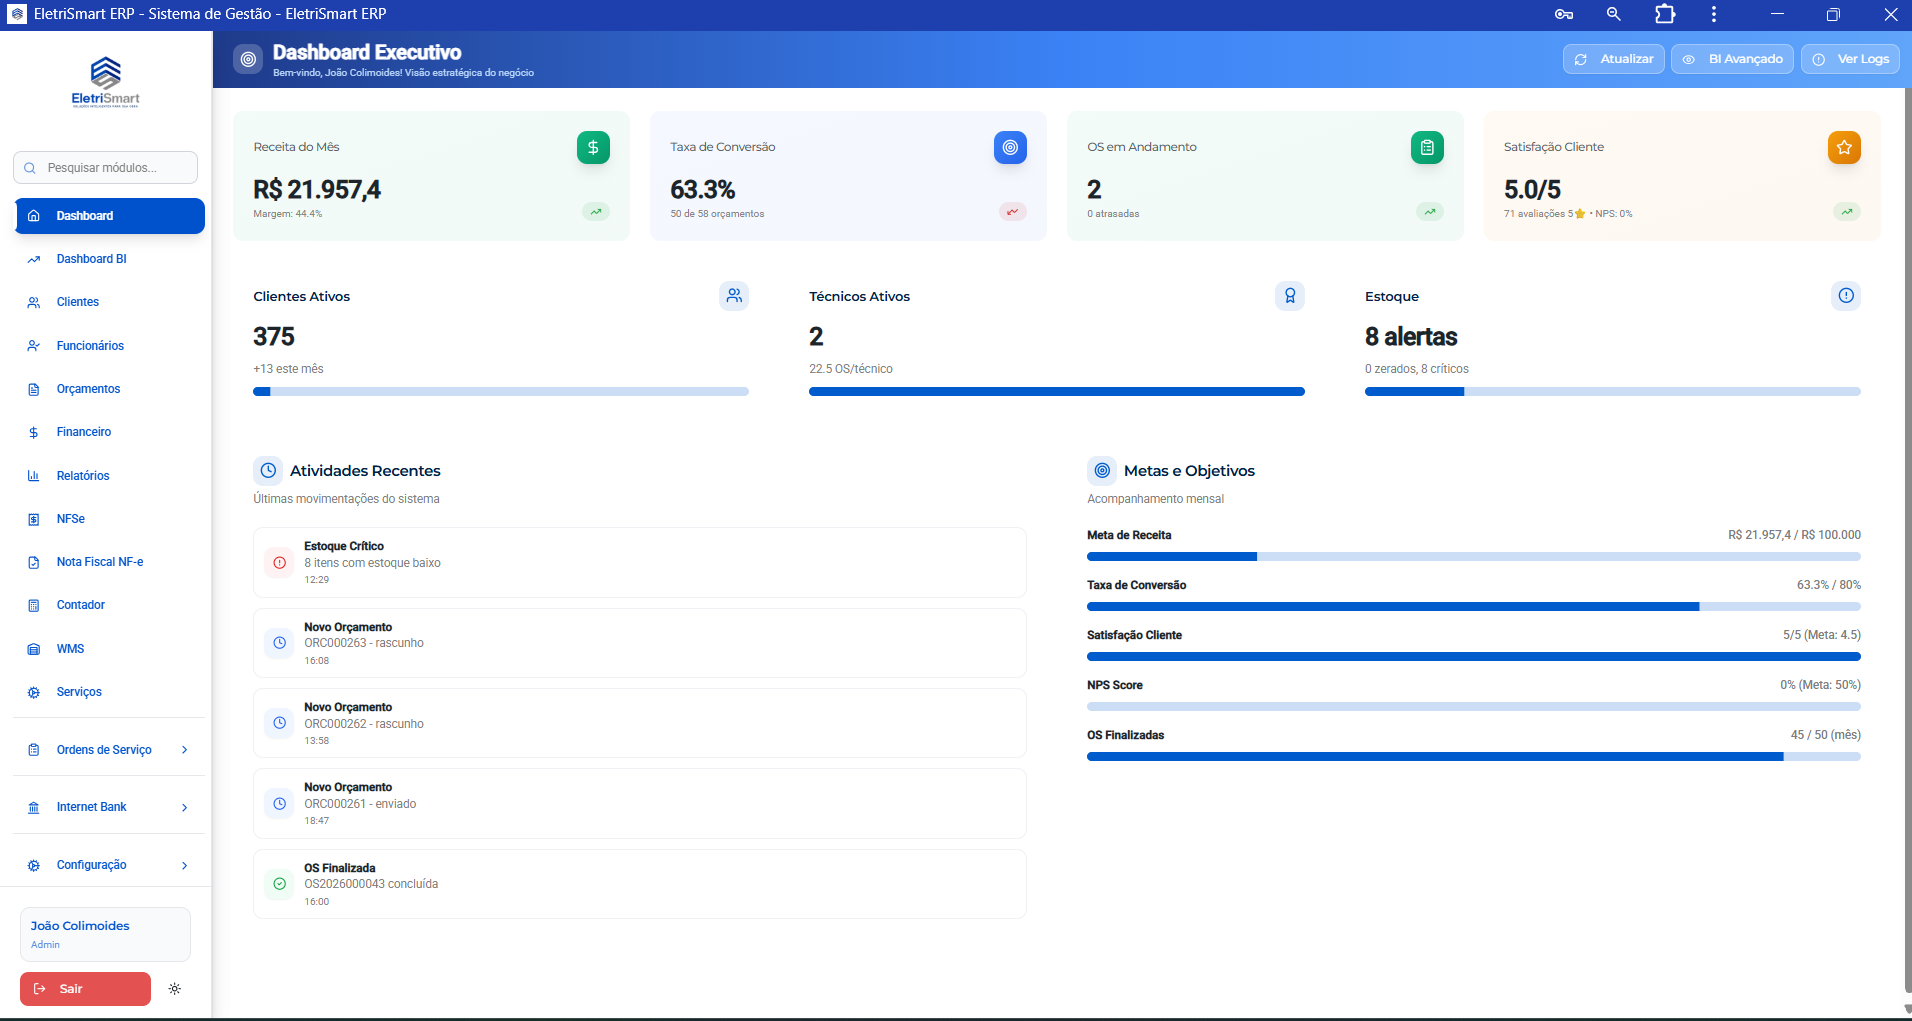Screen dimensions: 1912x1021
Task: Open the Financeiro module
Action: tap(110, 432)
